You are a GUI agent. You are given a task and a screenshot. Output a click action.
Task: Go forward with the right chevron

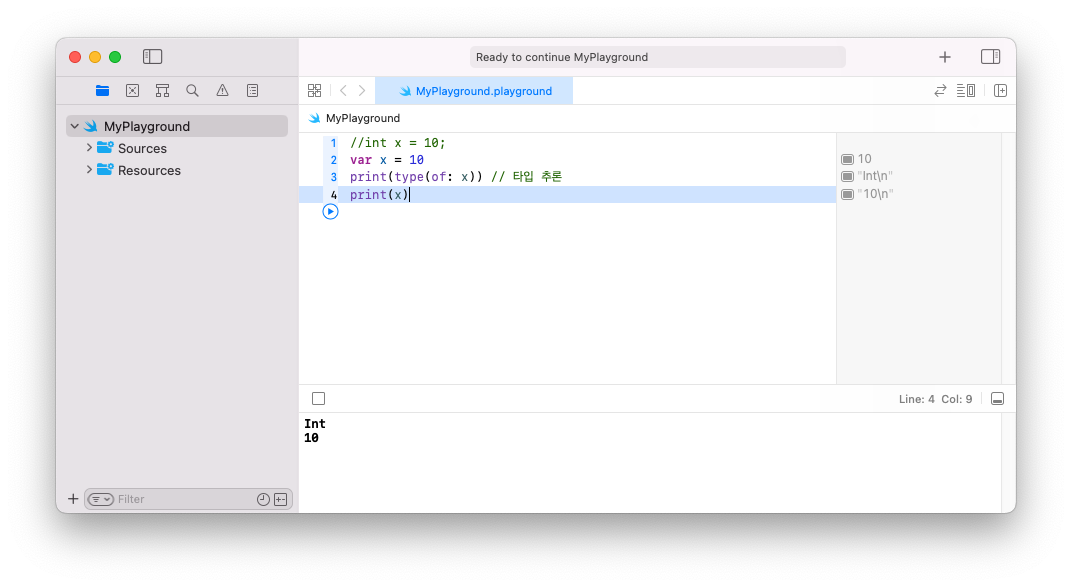click(x=362, y=90)
